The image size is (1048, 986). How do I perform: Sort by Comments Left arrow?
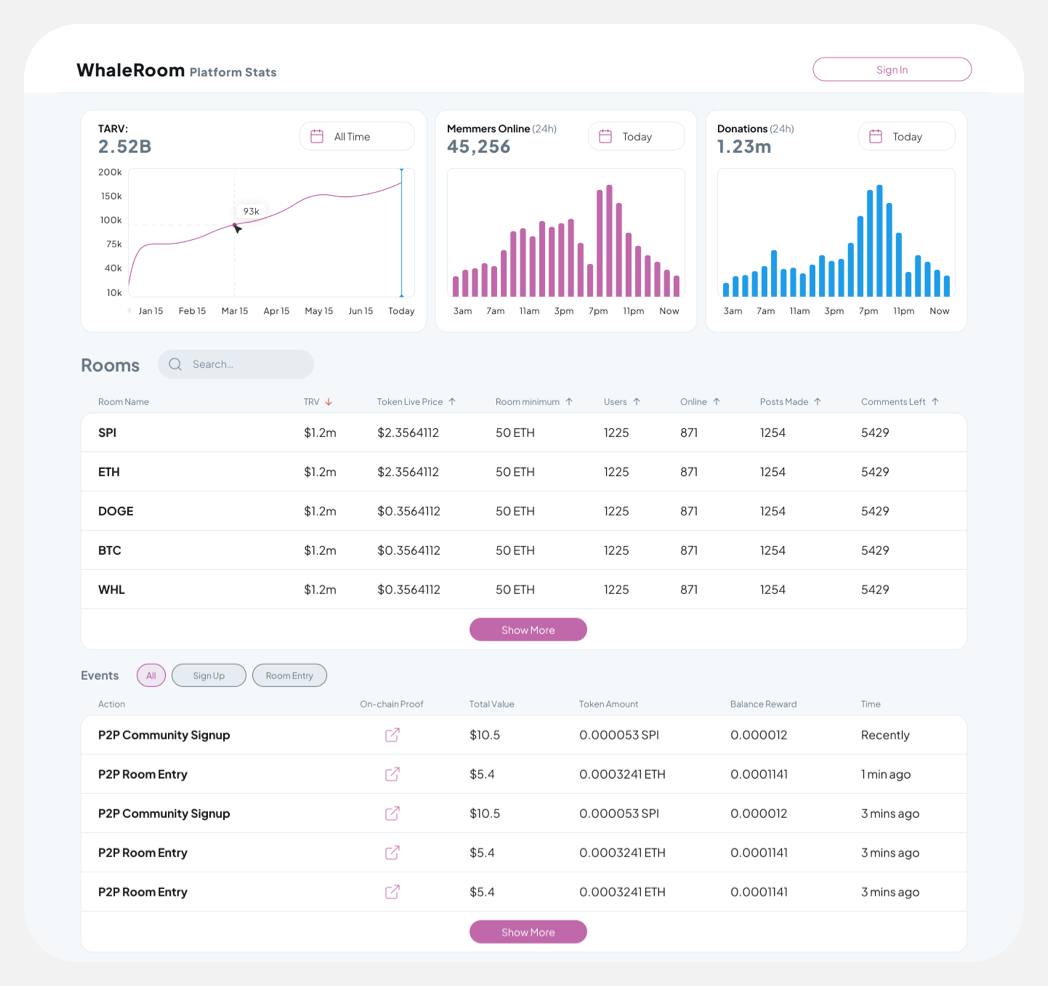(x=935, y=402)
